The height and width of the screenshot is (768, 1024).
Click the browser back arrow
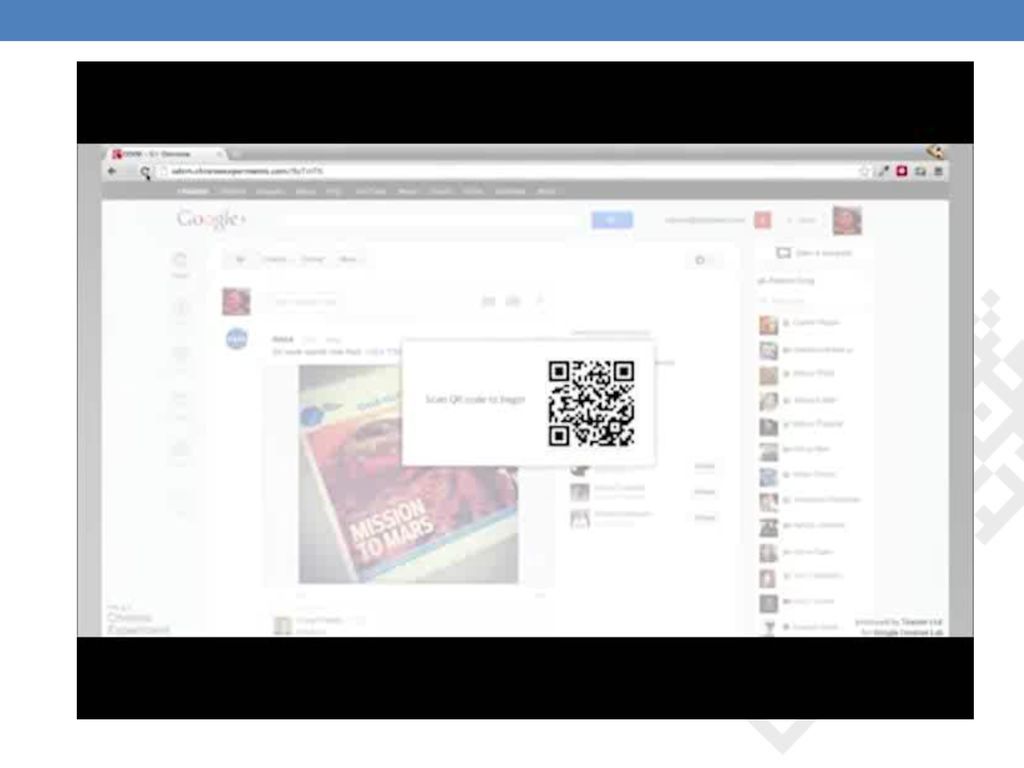tap(112, 171)
